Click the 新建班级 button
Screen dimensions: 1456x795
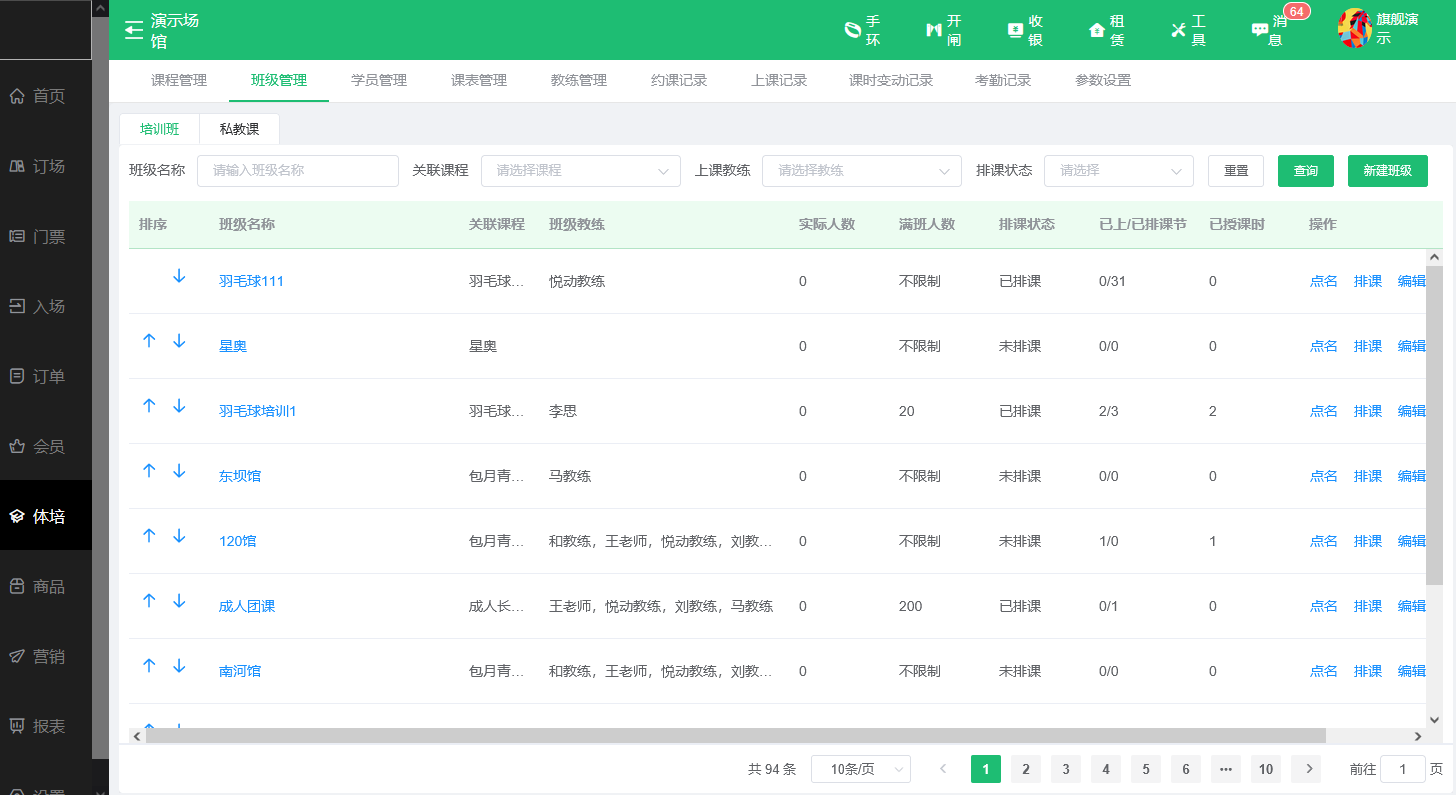pyautogui.click(x=1387, y=171)
